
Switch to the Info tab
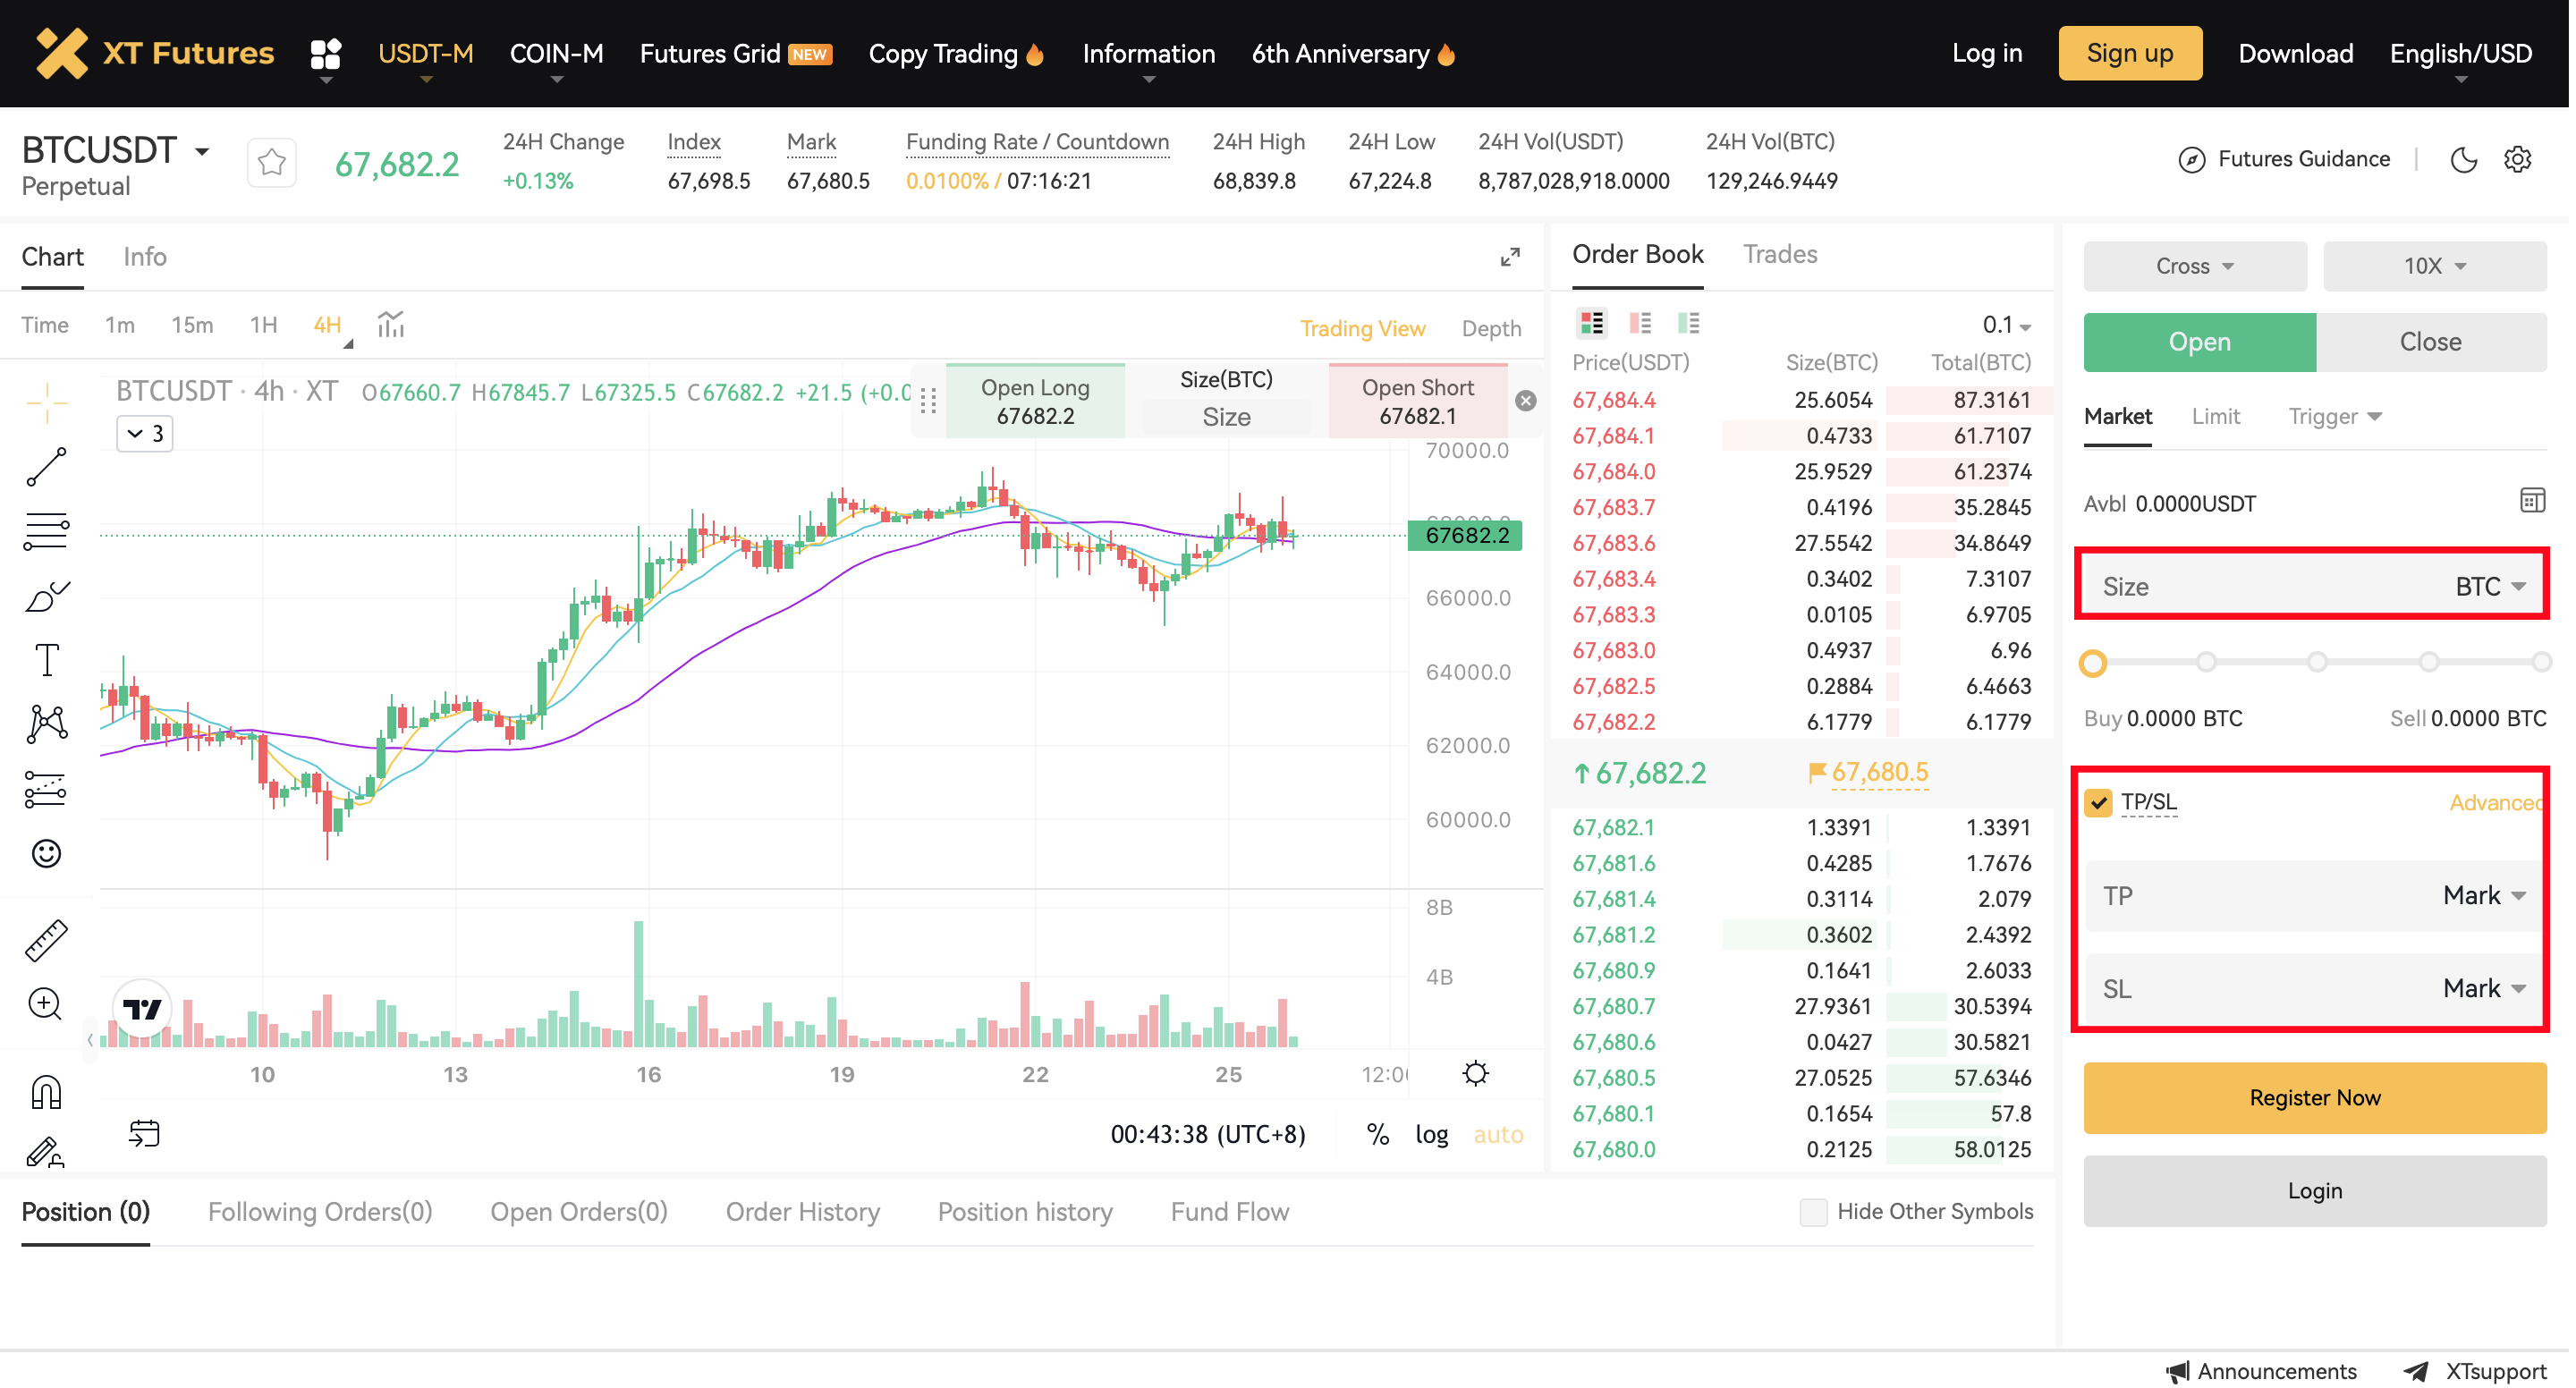pyautogui.click(x=145, y=258)
